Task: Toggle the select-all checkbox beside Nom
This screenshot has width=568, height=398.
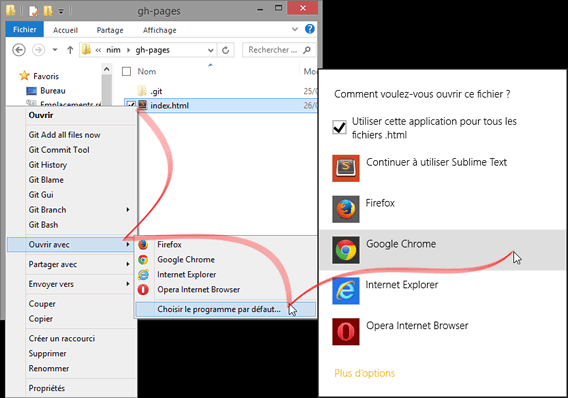Action: 126,71
